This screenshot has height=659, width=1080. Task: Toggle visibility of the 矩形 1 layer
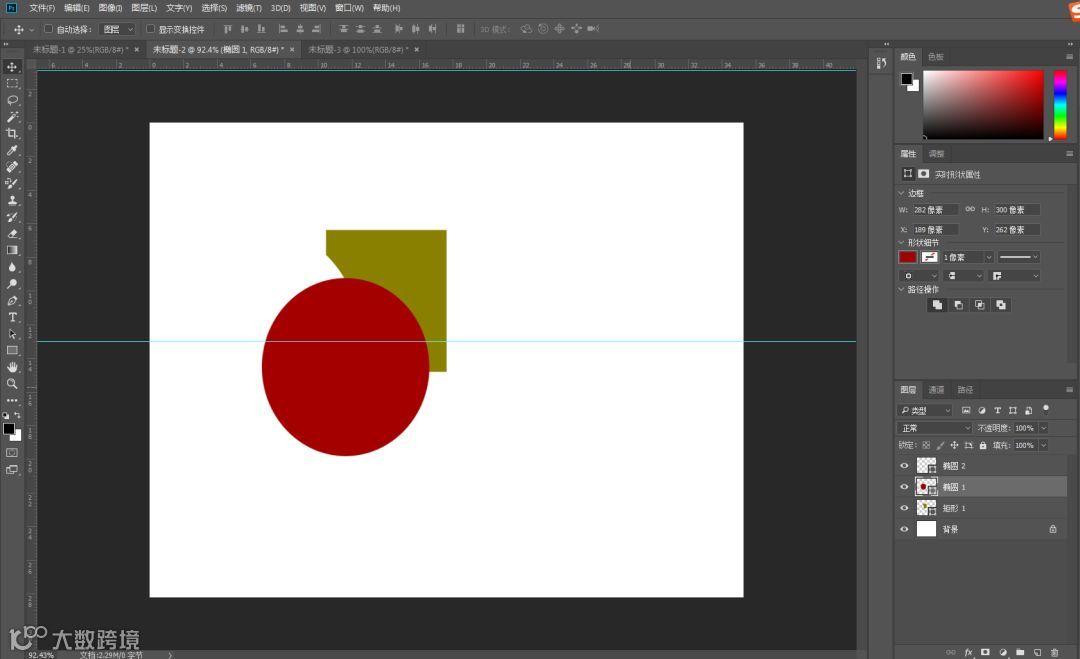coord(904,508)
